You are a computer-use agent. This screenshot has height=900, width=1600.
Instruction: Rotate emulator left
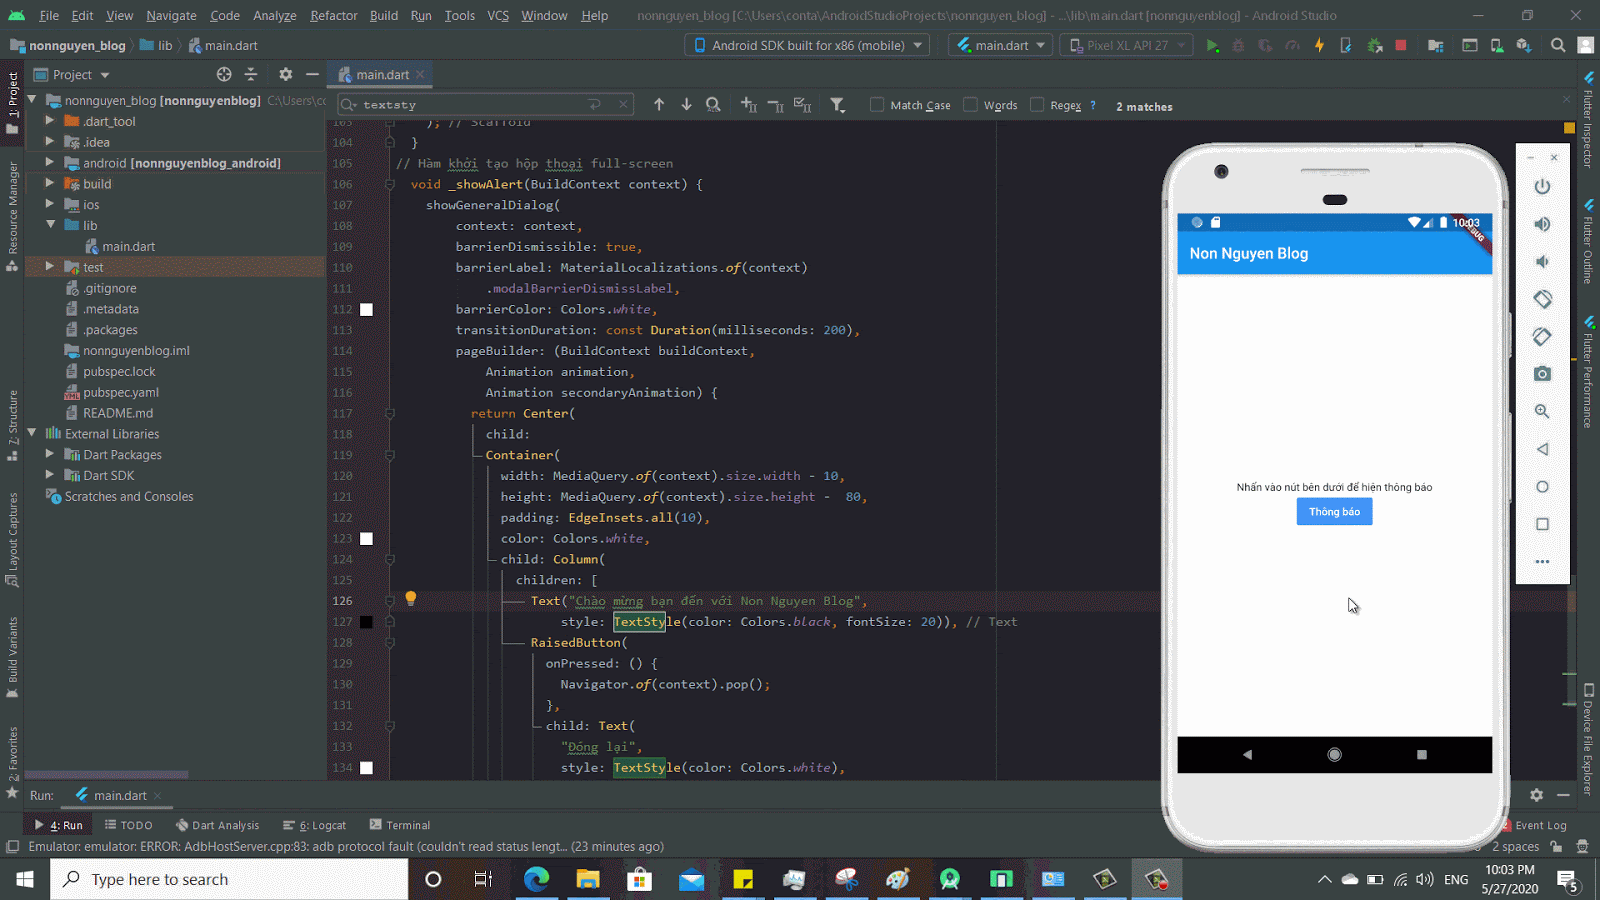[1542, 299]
